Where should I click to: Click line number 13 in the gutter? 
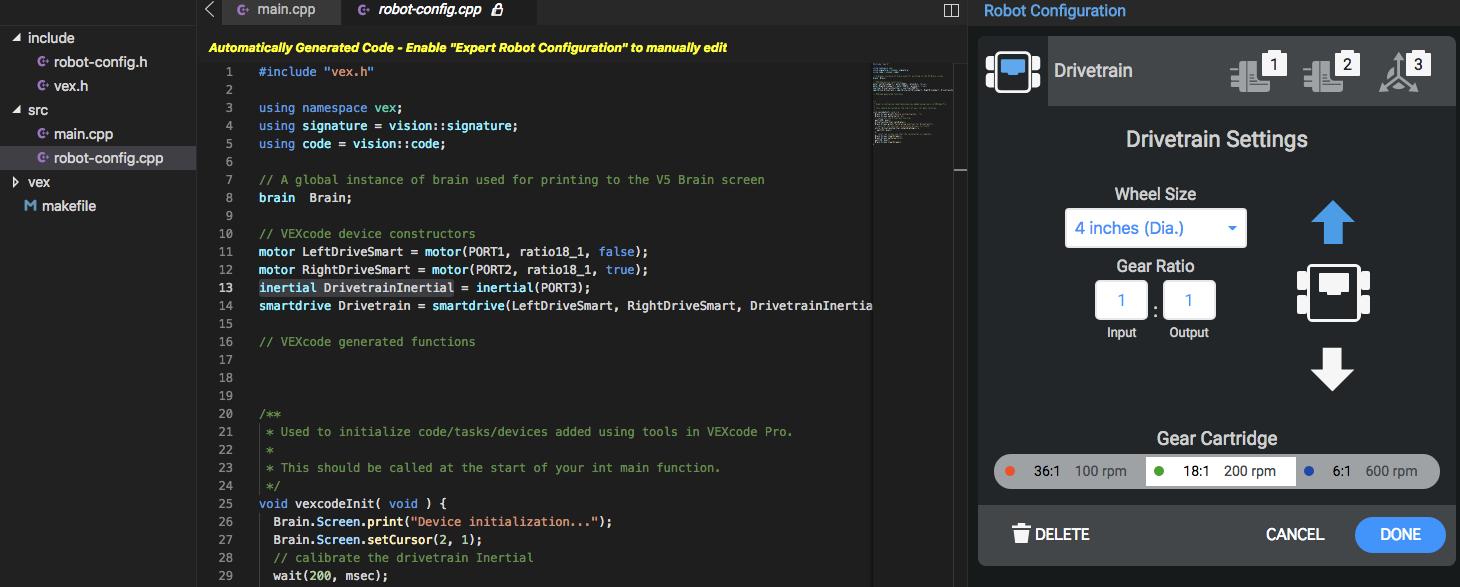point(226,288)
